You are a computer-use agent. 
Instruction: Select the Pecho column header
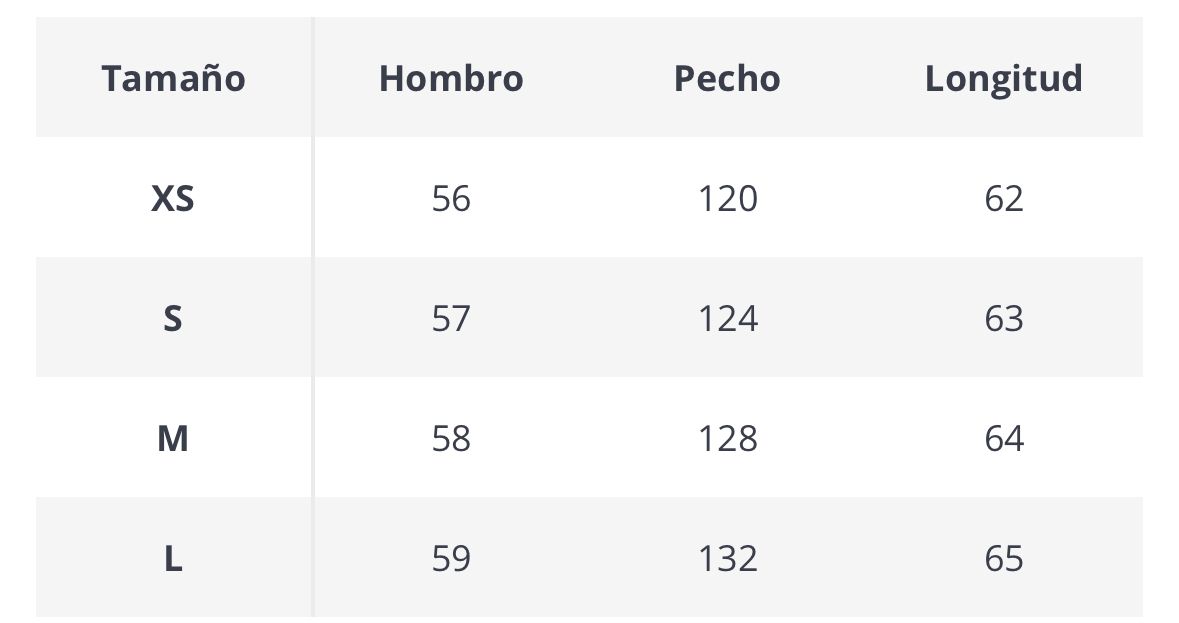[x=727, y=78]
